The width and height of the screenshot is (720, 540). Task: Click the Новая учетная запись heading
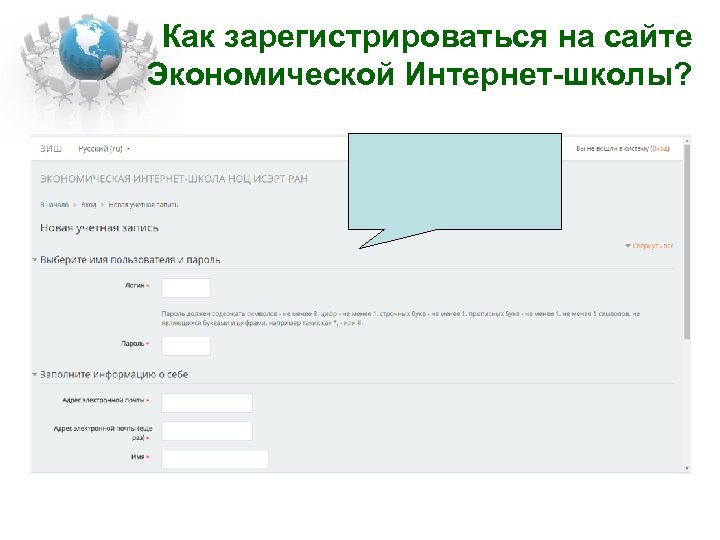tap(99, 228)
